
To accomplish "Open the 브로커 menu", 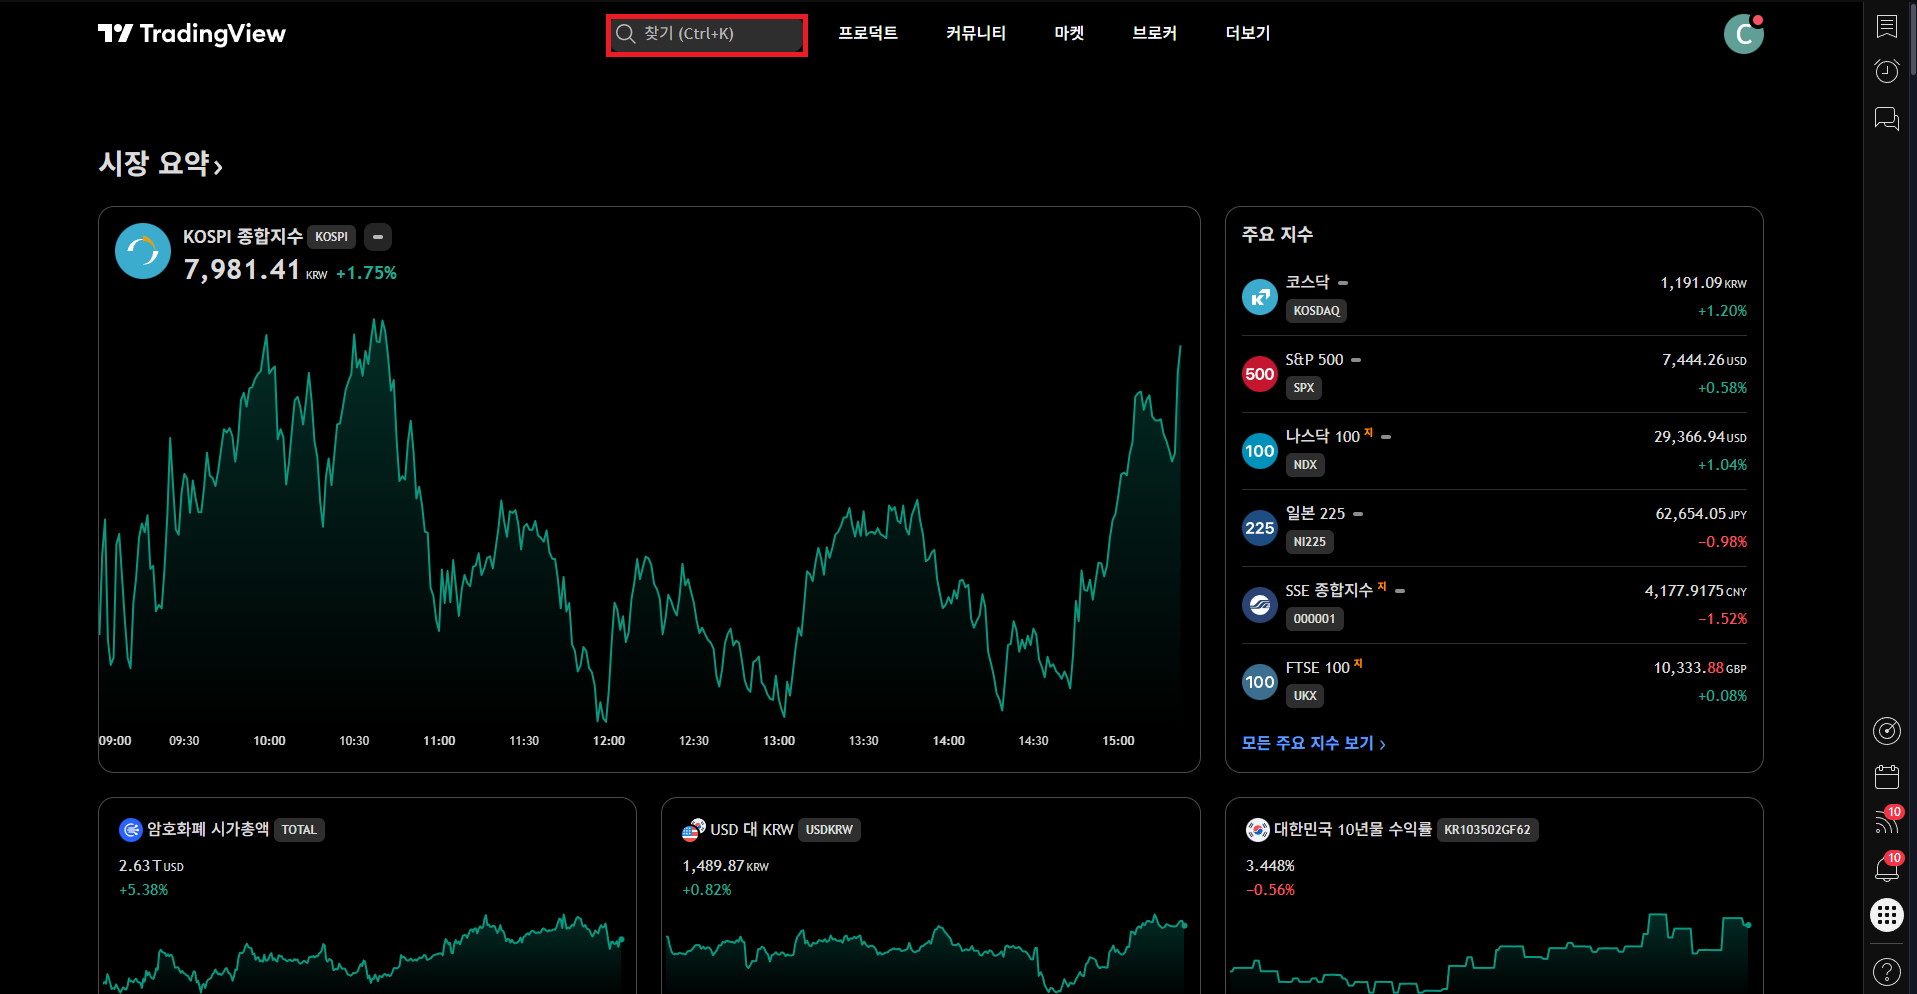I will coord(1154,33).
